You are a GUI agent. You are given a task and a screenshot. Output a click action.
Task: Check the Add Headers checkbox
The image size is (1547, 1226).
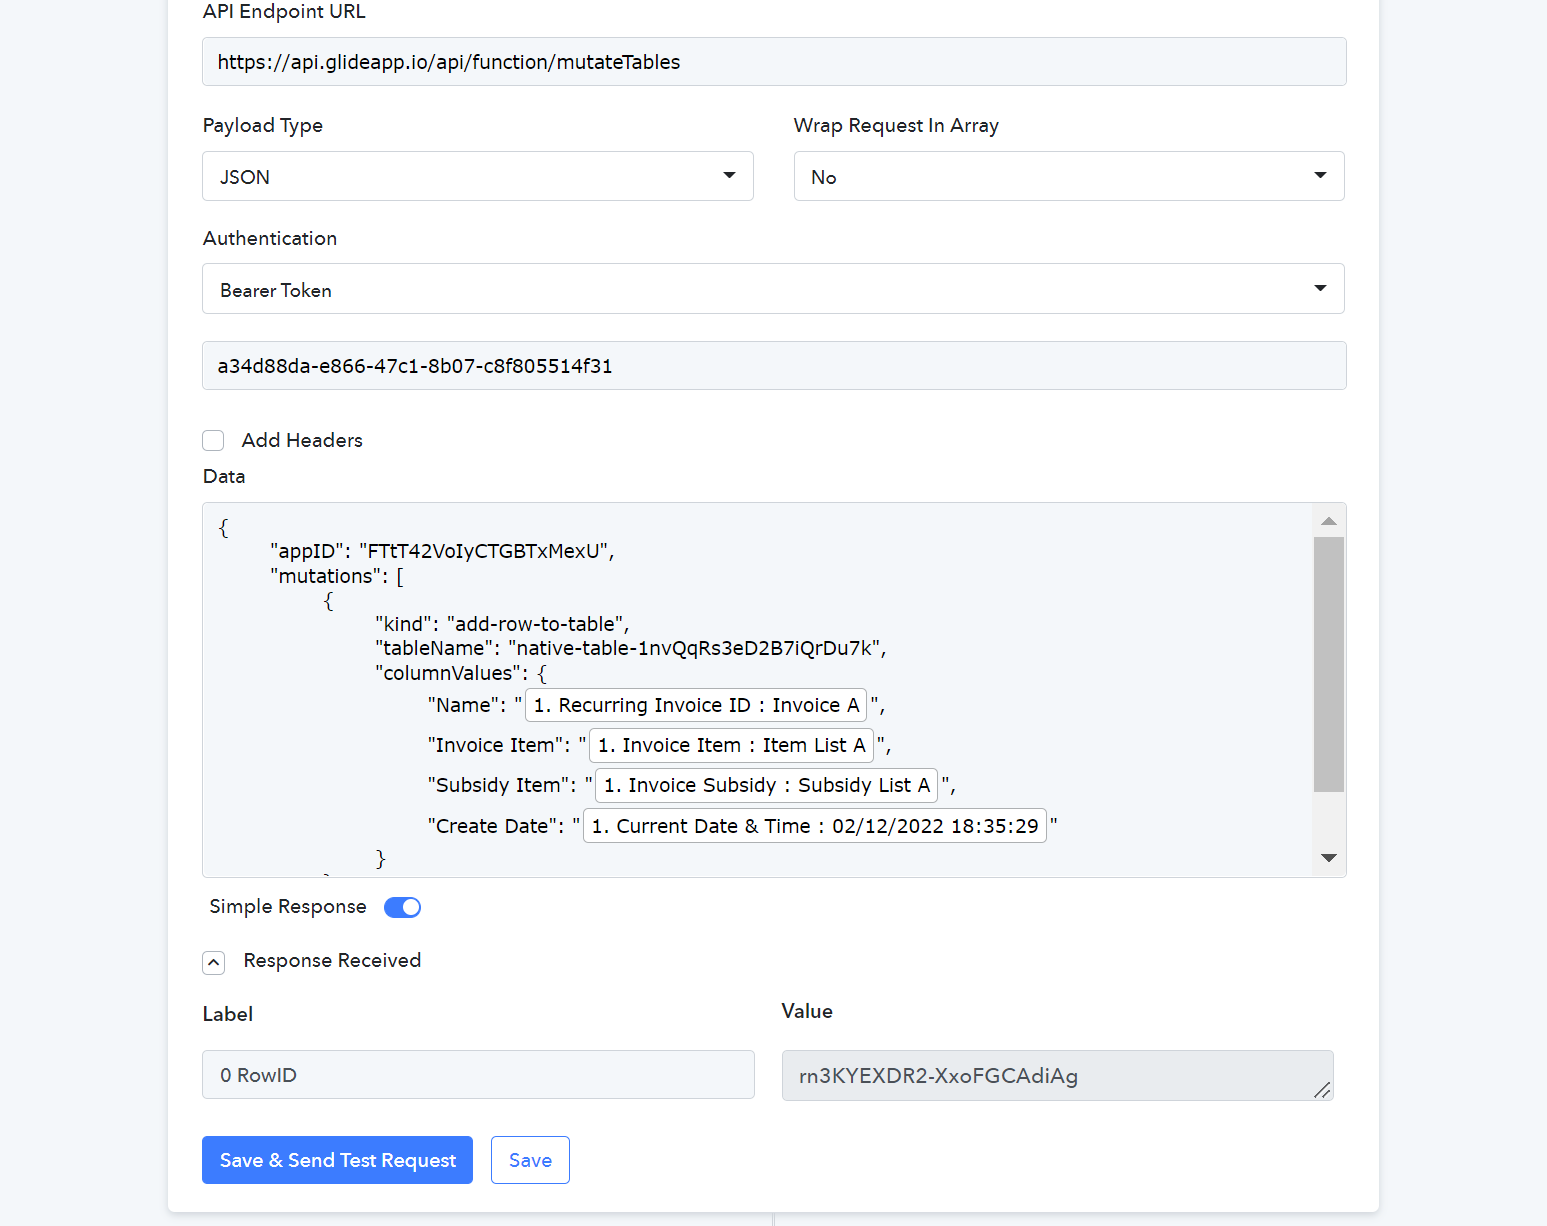coord(213,441)
